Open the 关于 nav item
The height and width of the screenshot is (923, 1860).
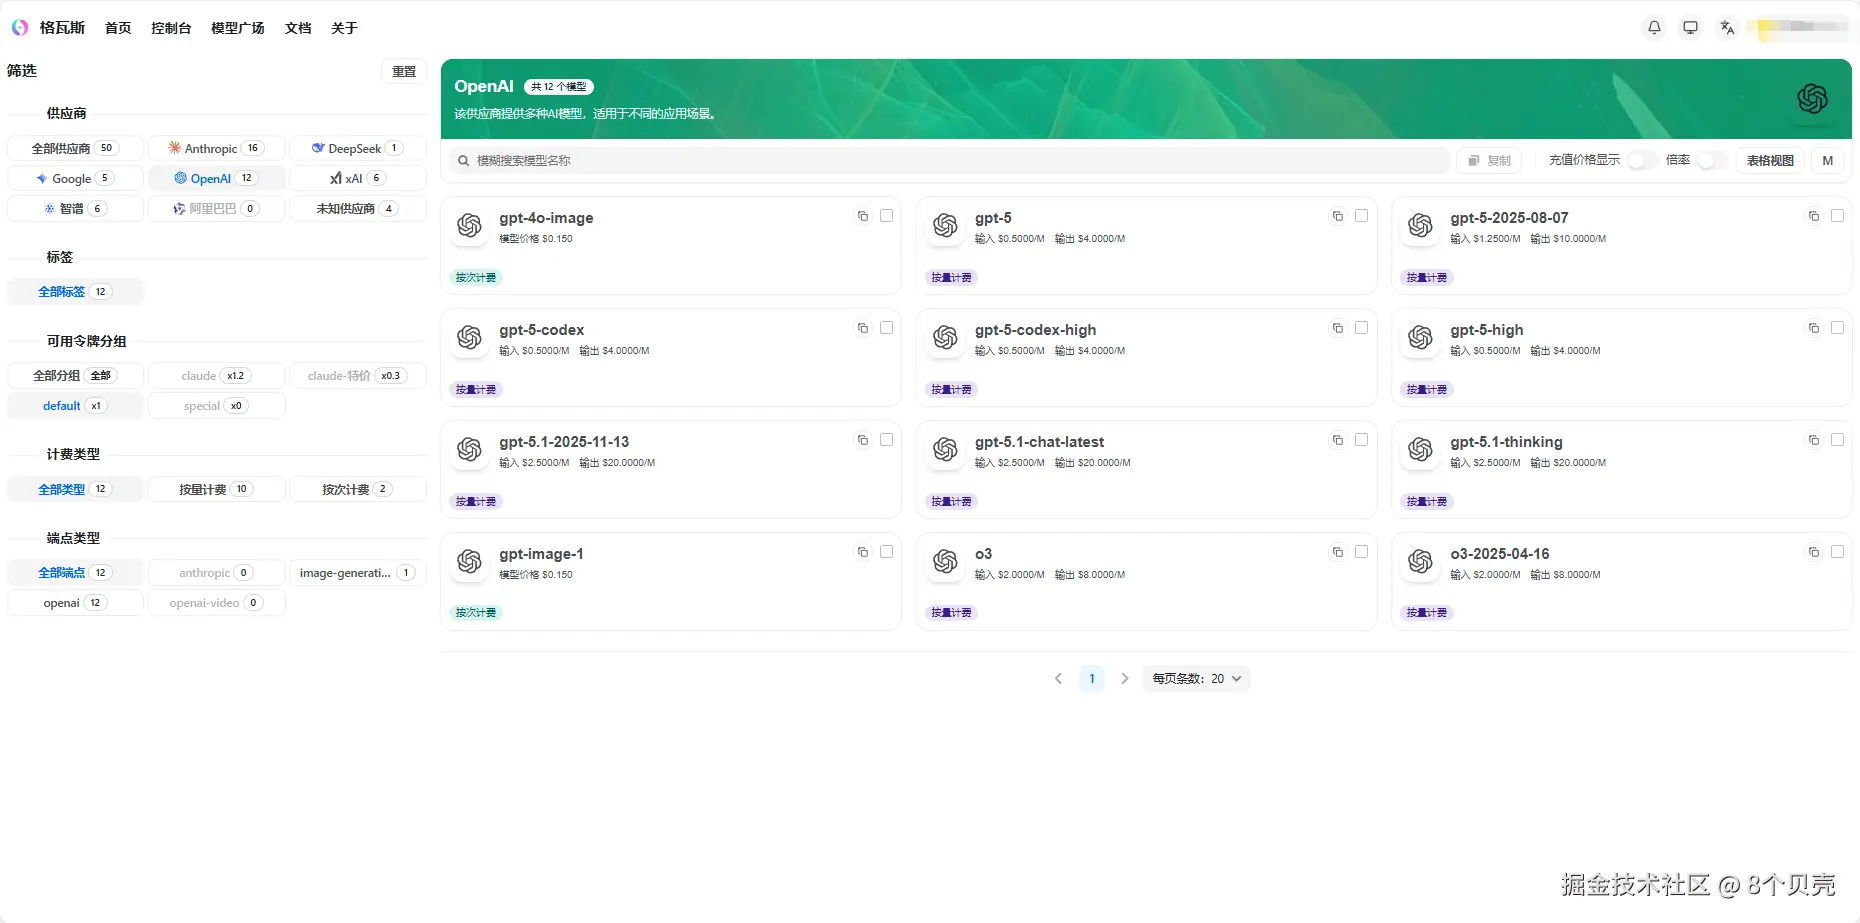(x=344, y=28)
